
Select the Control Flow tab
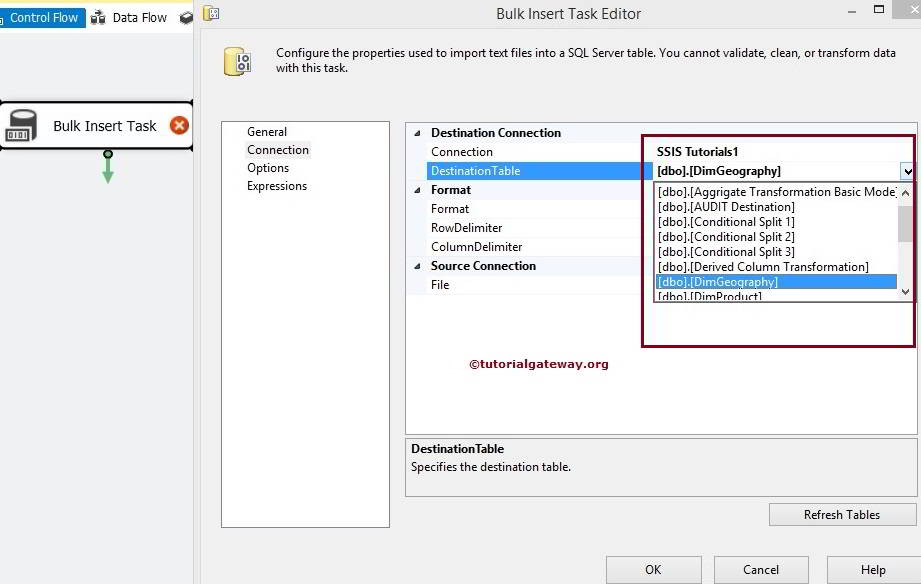tap(44, 17)
